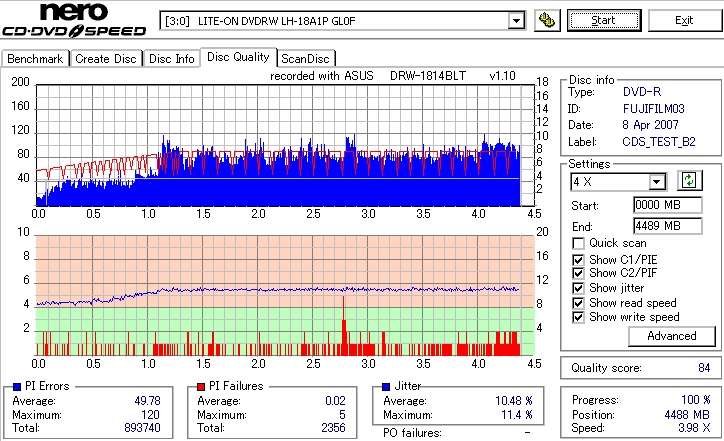Click the red PI Failures legend square
The height and width of the screenshot is (441, 724).
point(201,387)
